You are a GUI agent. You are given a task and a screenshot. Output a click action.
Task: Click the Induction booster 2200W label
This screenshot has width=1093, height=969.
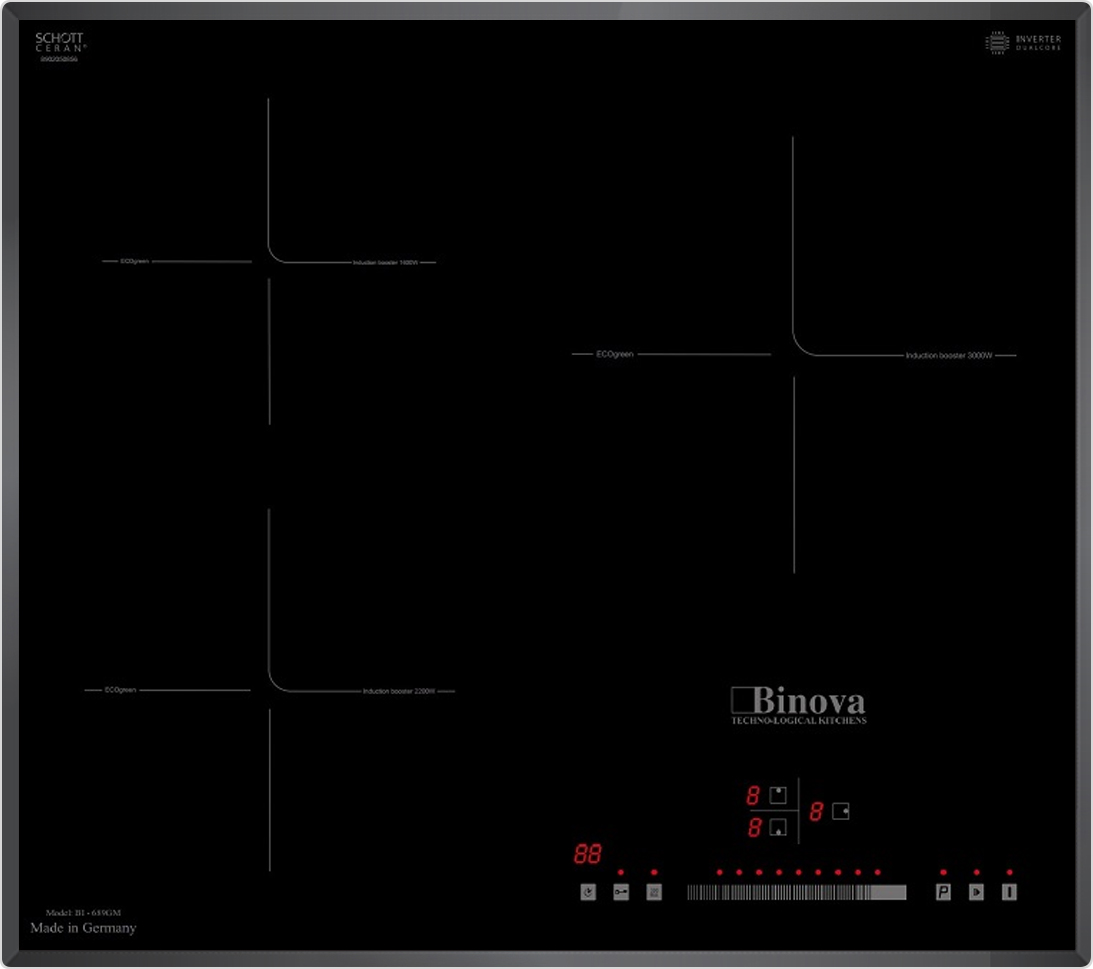398,692
